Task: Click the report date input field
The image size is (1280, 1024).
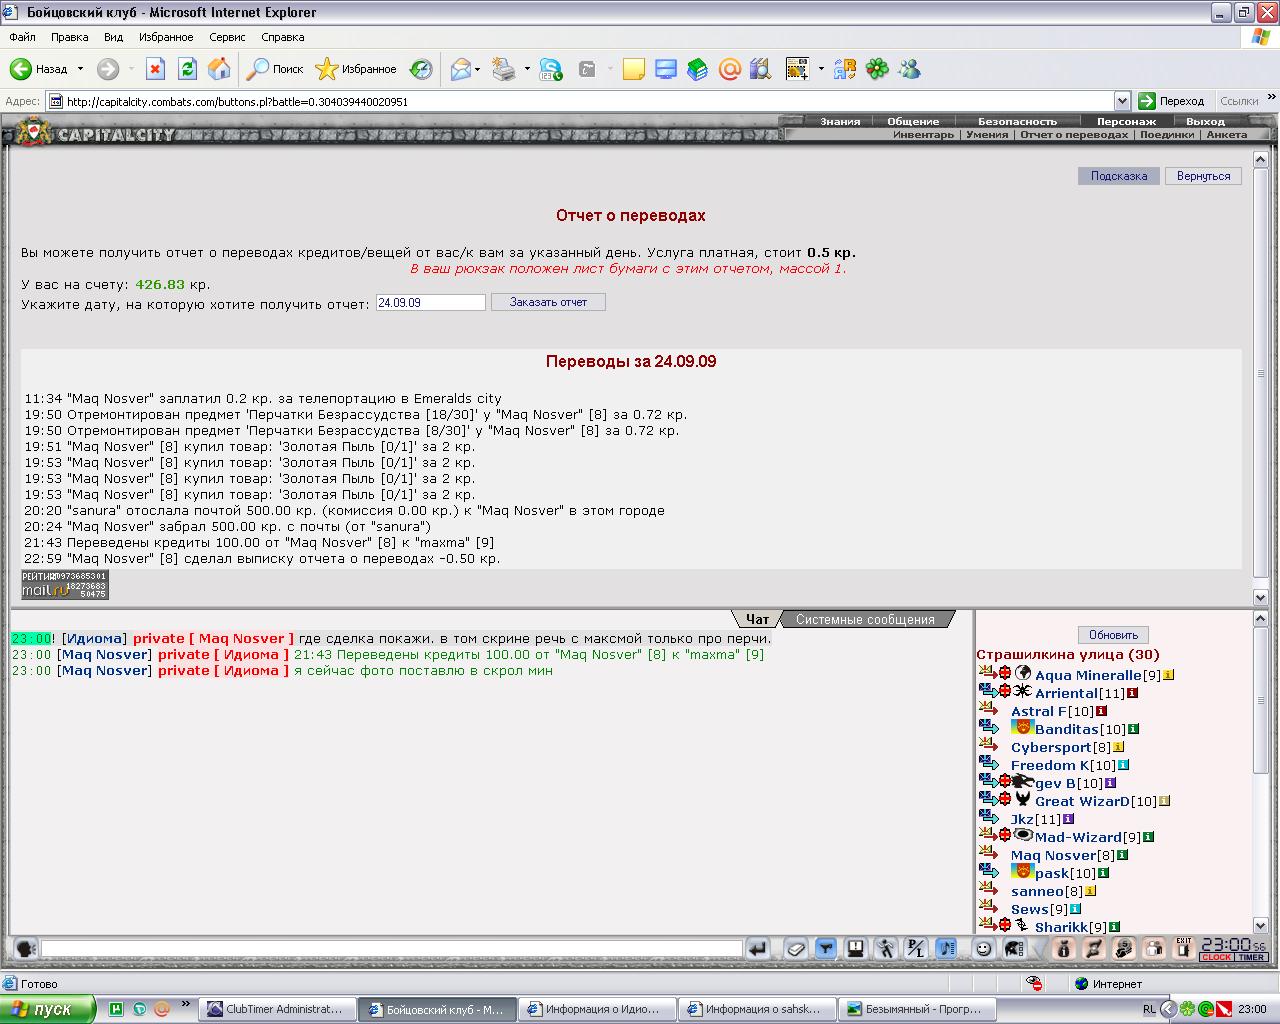Action: click(431, 302)
